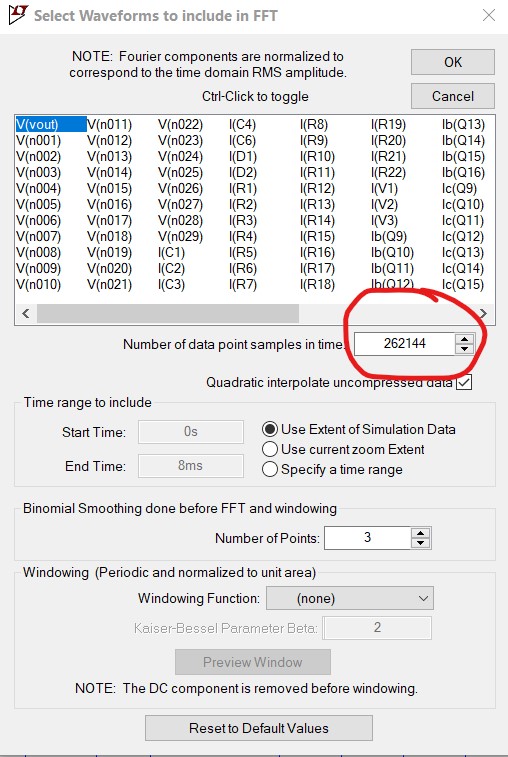The height and width of the screenshot is (757, 508).
Task: Click the horizontal scrollbar of waveform list
Action: click(x=168, y=313)
